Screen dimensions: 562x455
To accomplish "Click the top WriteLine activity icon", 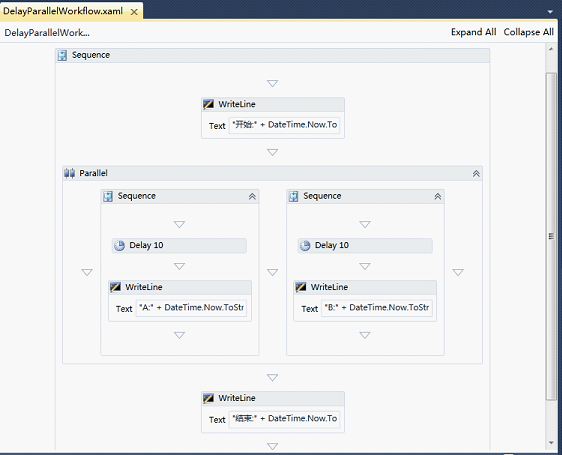I will click(209, 104).
